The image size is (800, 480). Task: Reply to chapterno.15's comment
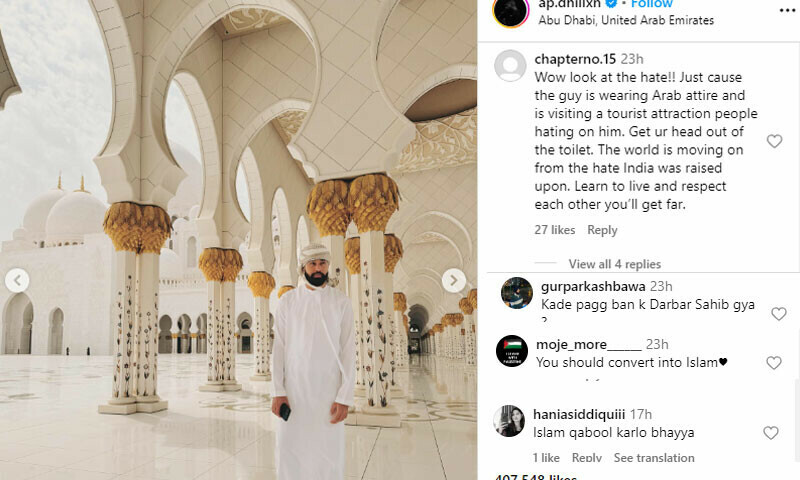602,230
